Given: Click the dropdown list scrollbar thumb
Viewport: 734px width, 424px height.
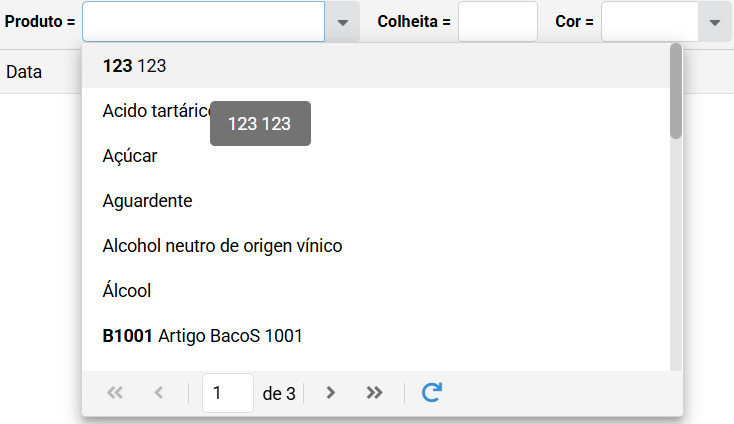Looking at the screenshot, I should click(675, 91).
